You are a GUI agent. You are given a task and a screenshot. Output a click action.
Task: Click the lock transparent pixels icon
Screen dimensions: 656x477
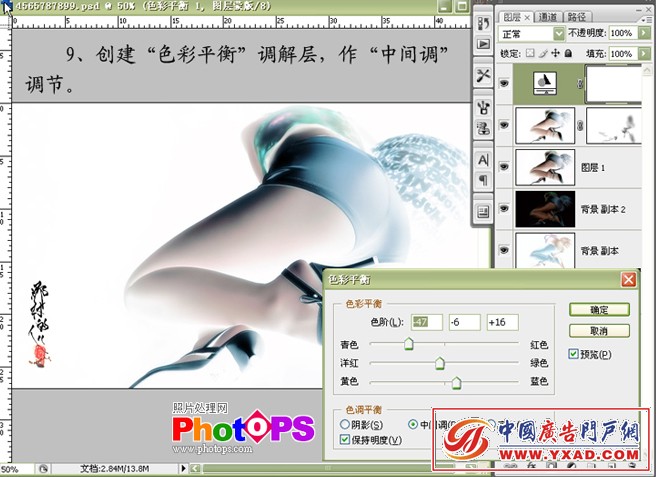(530, 54)
